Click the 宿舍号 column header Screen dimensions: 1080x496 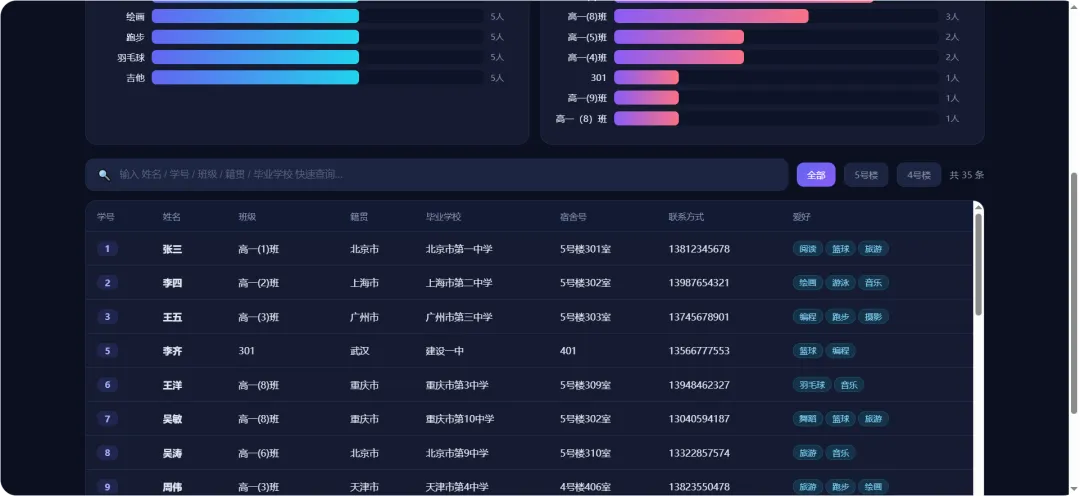pos(573,217)
